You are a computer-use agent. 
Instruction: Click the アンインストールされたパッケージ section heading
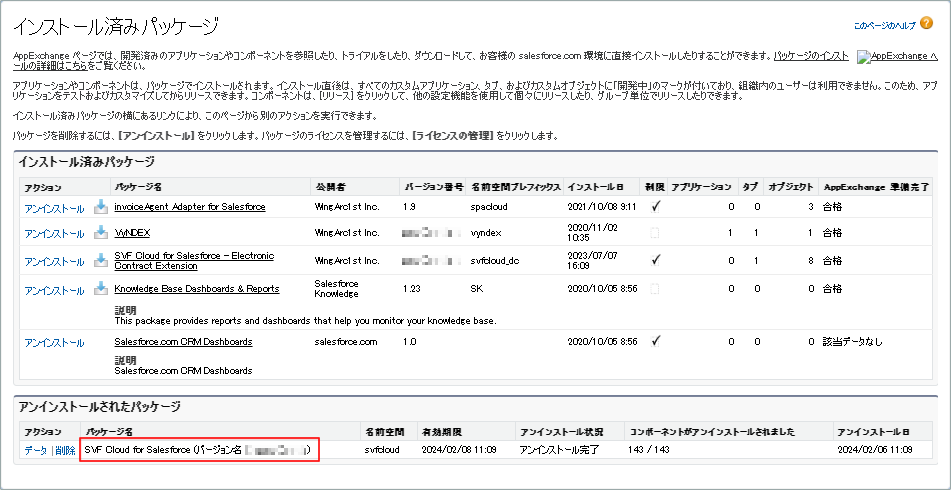point(99,406)
